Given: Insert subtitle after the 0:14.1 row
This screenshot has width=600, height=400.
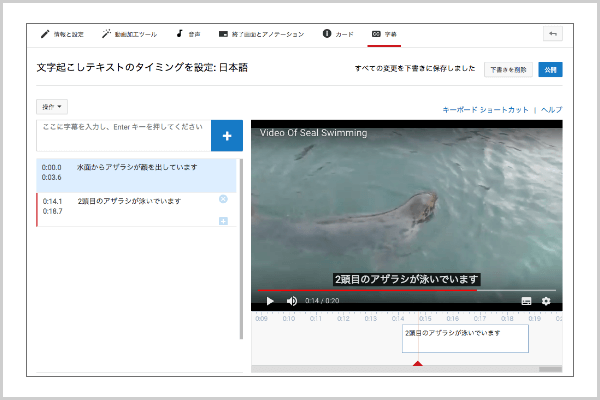Looking at the screenshot, I should point(223,221).
